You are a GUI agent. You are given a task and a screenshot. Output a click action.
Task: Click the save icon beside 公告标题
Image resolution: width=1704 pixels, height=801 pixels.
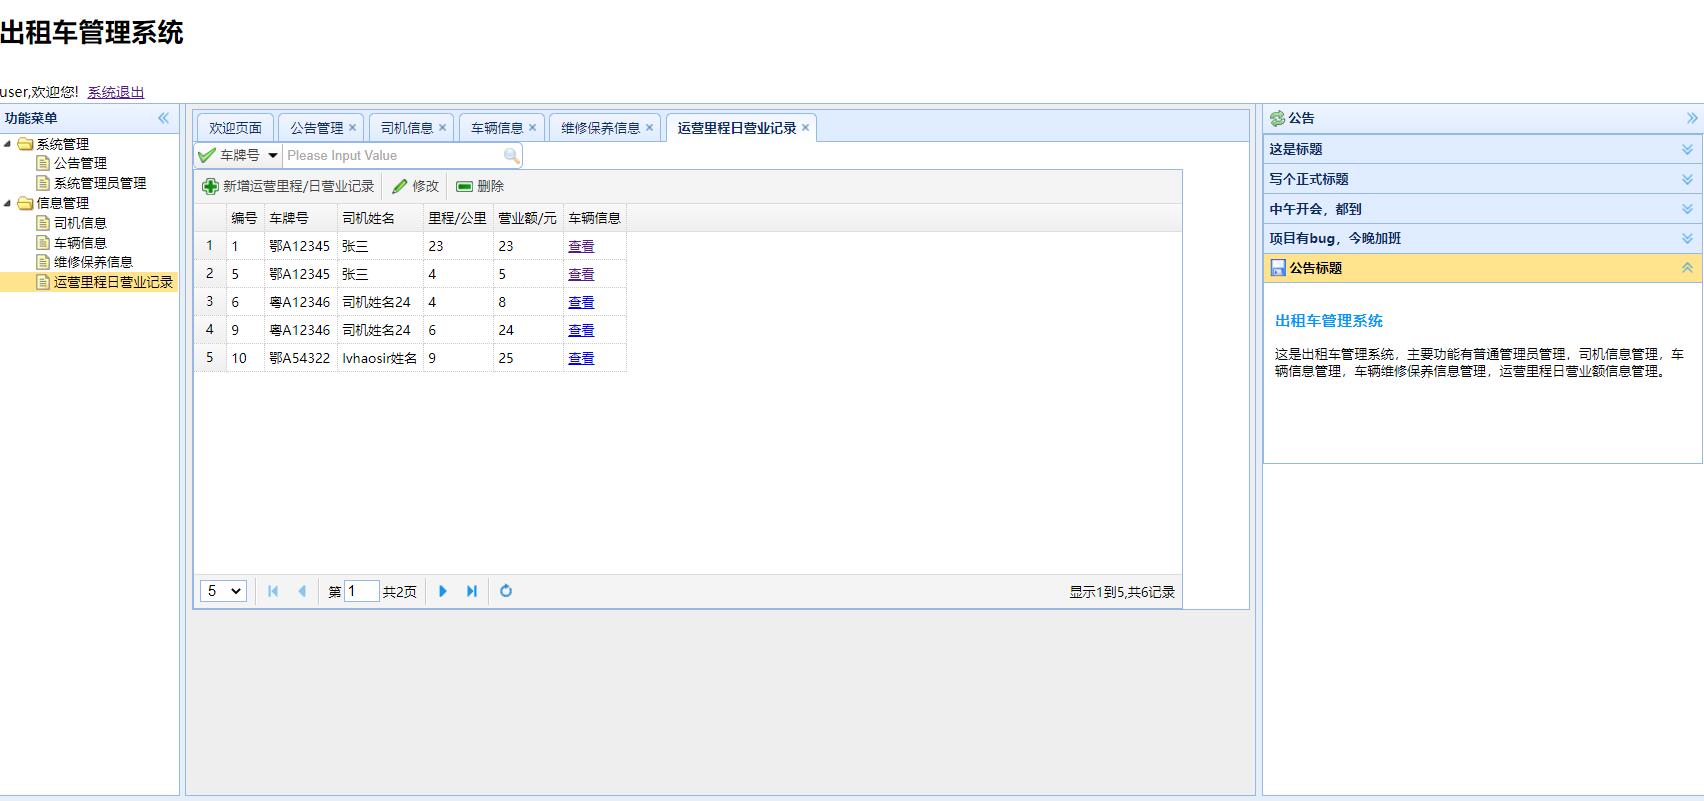coord(1277,268)
